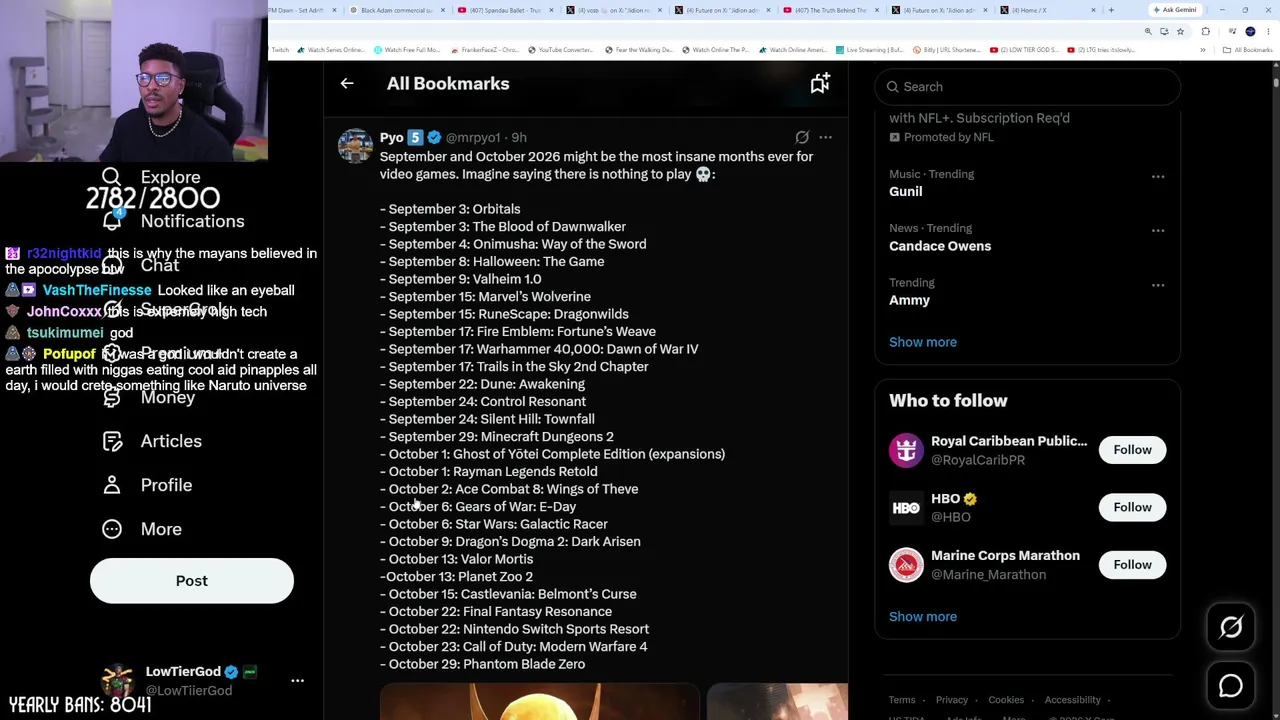This screenshot has height=720, width=1280.
Task: Open a new browser tab
Action: [1111, 10]
